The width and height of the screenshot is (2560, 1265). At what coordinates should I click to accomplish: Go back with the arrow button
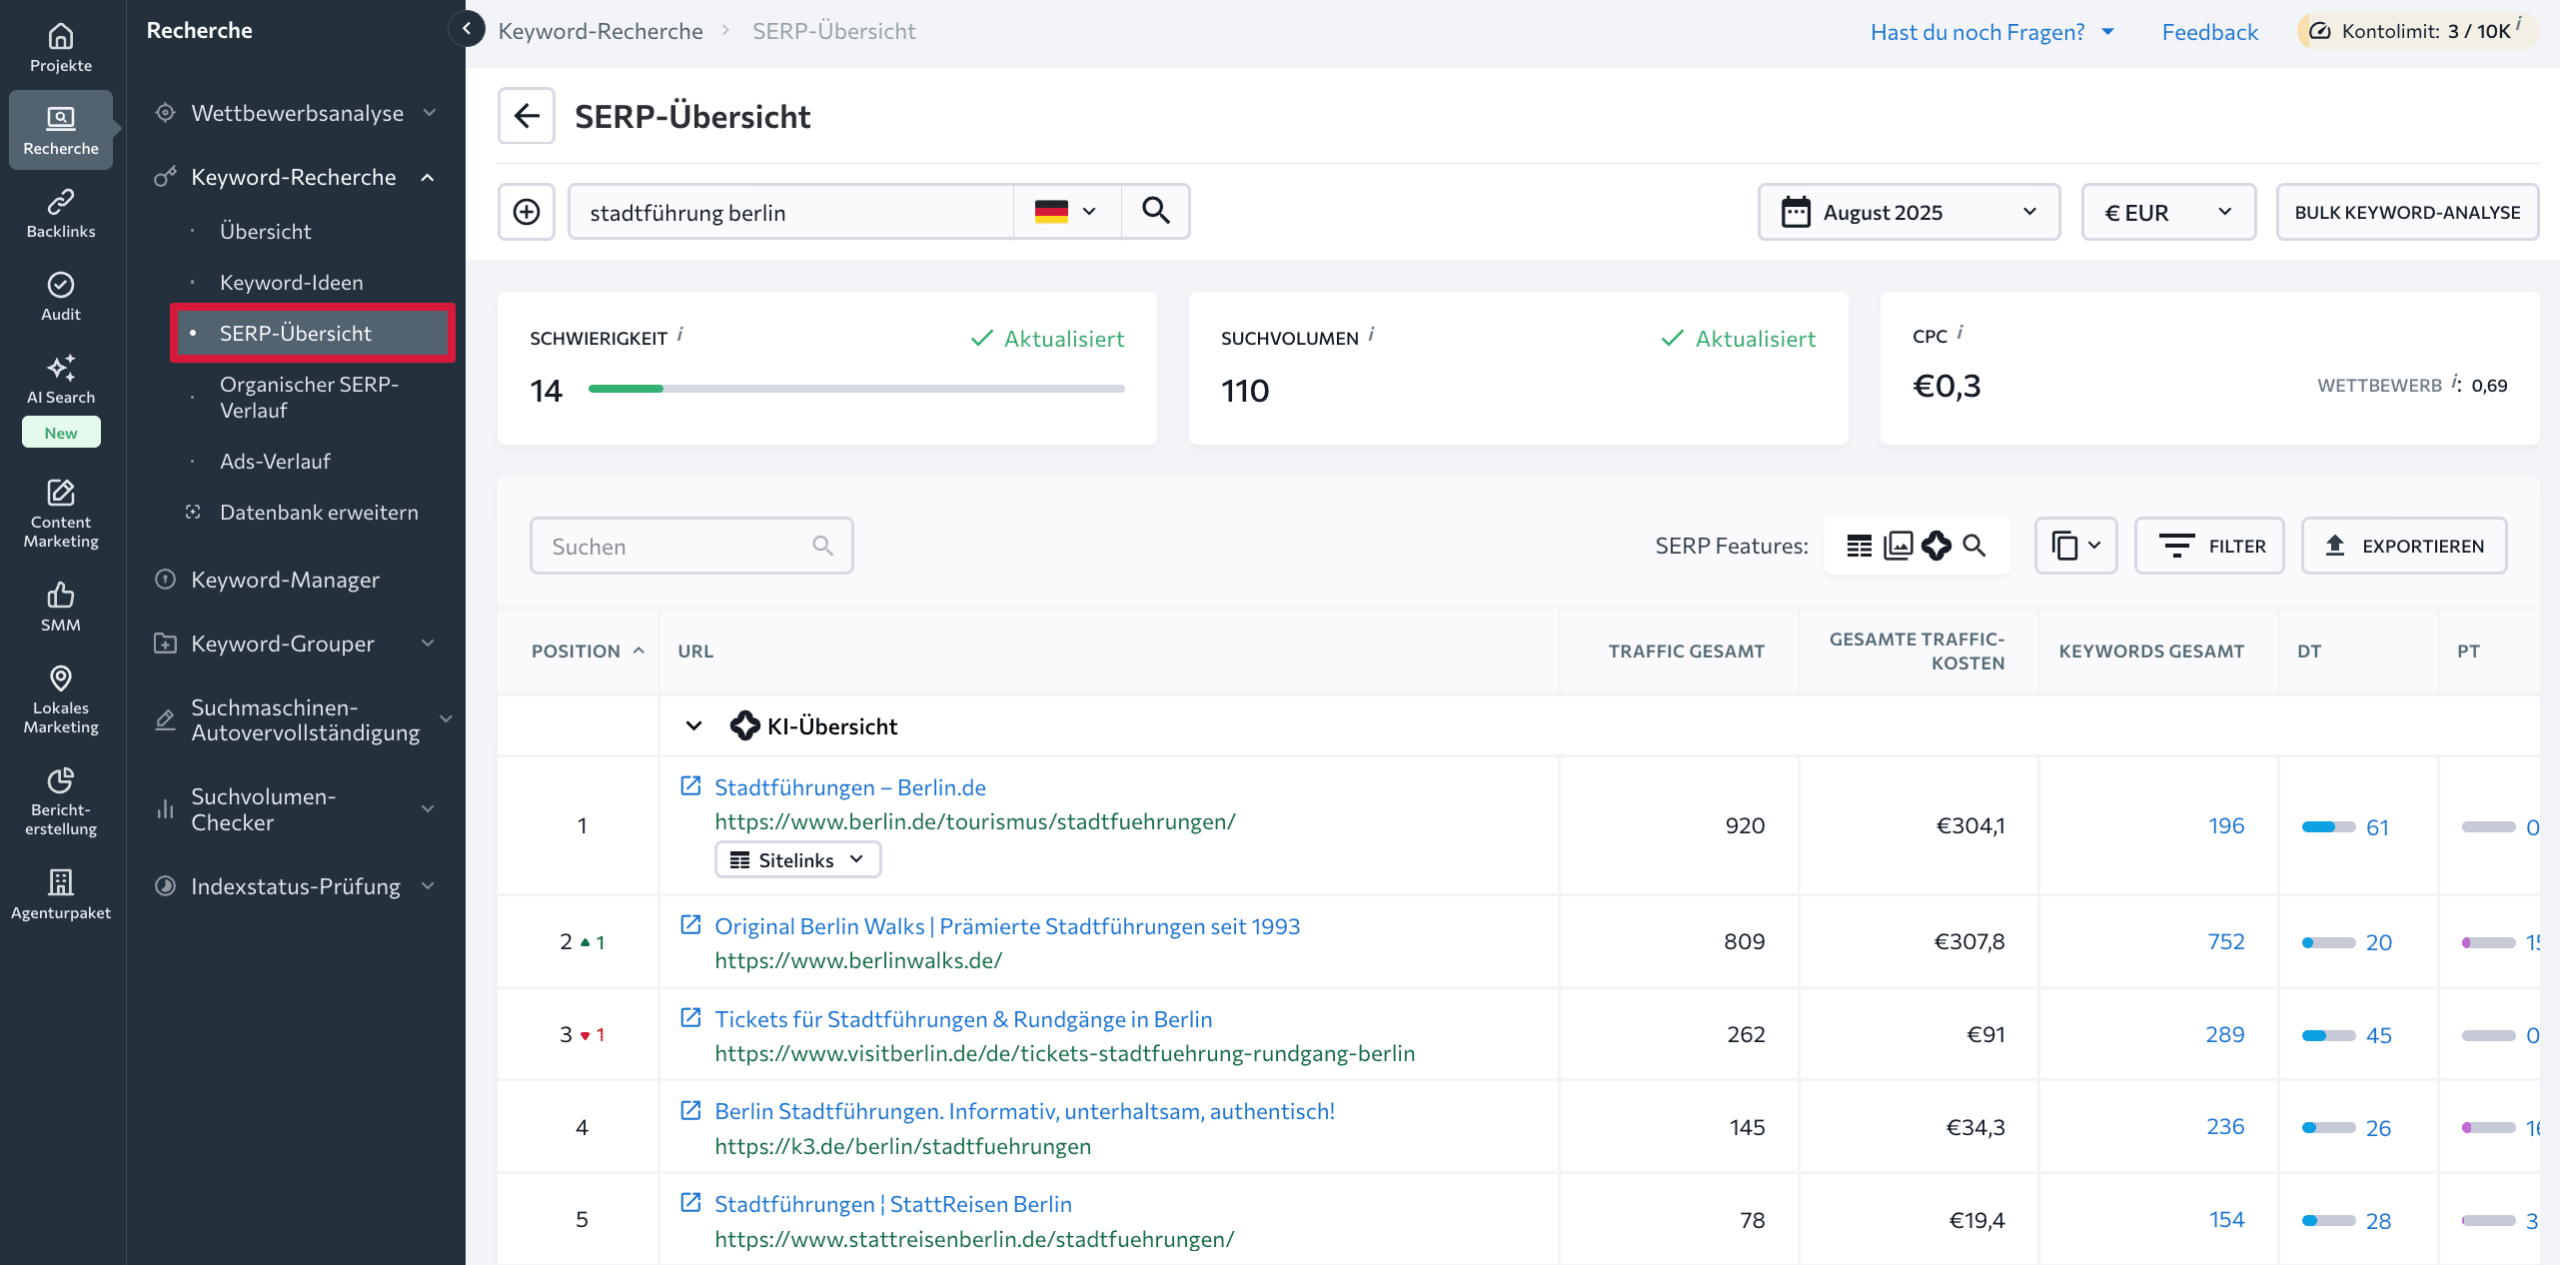[527, 116]
